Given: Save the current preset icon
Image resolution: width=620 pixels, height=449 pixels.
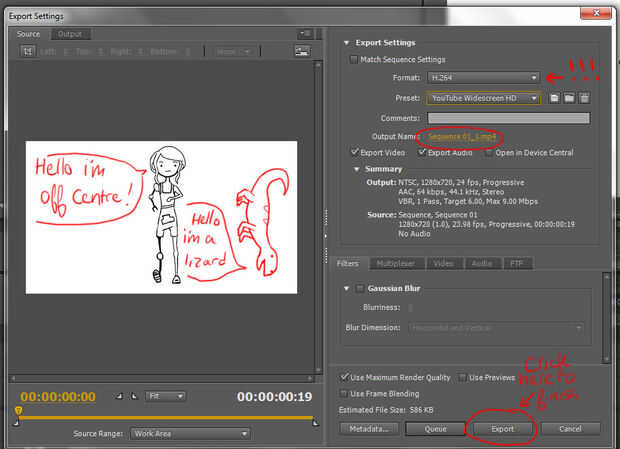Looking at the screenshot, I should point(554,98).
